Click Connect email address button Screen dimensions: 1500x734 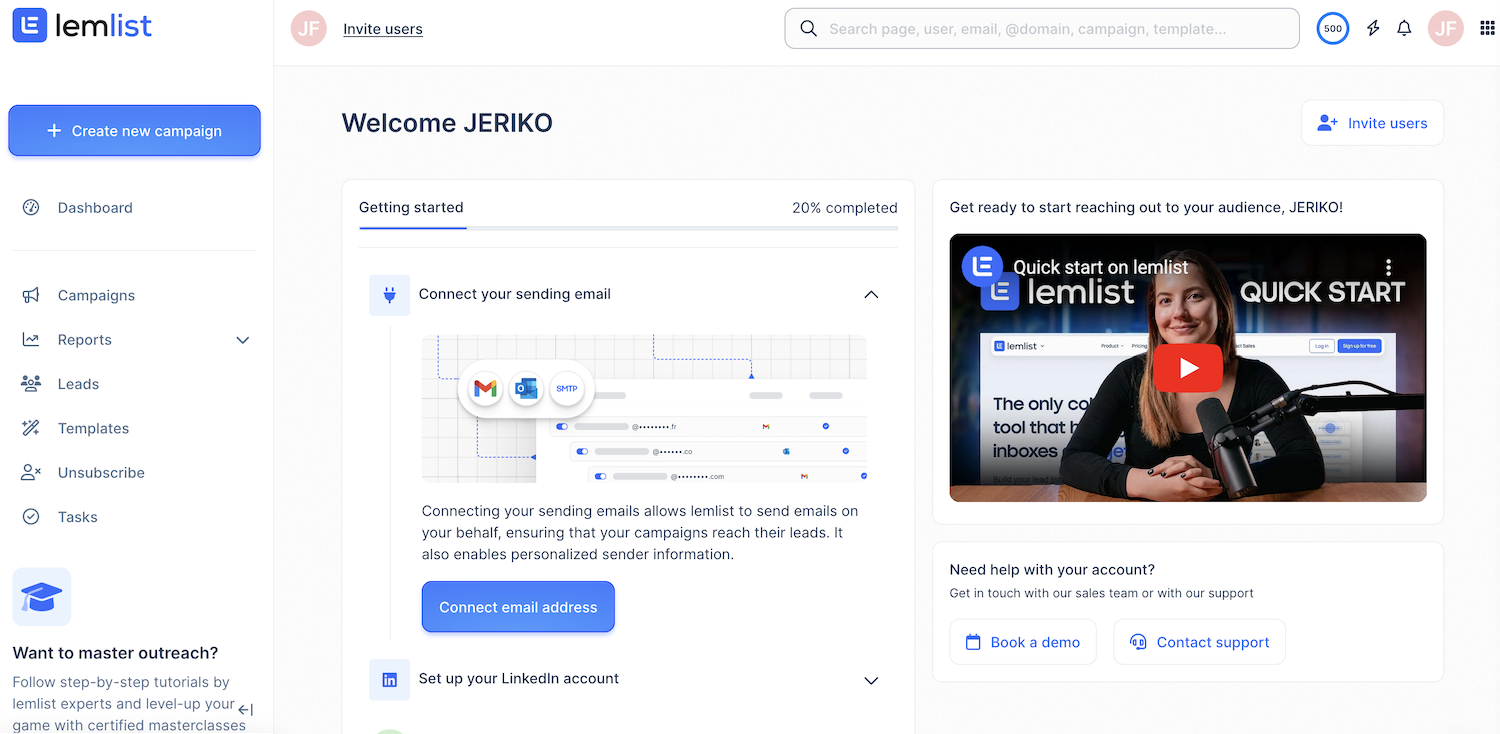click(518, 607)
